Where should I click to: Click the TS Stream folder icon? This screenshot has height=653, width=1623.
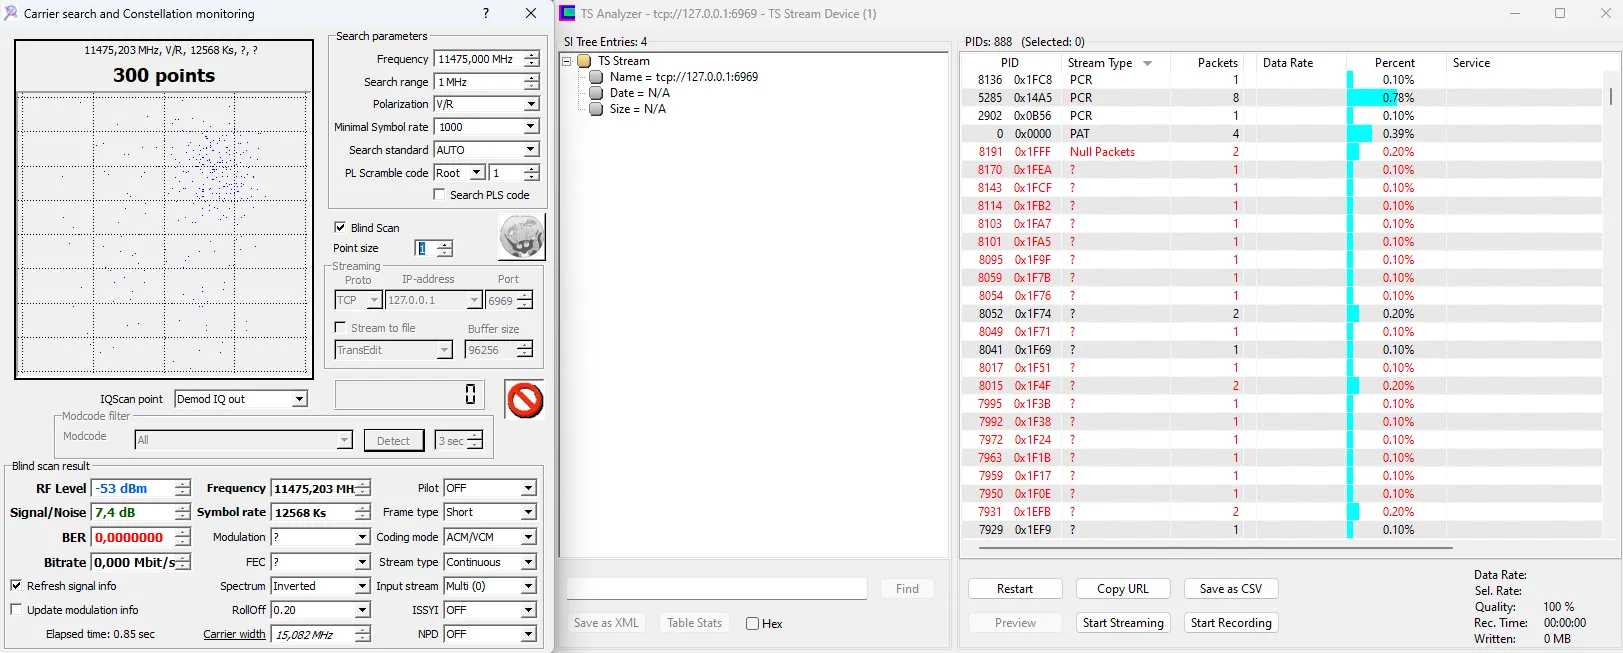[x=584, y=61]
